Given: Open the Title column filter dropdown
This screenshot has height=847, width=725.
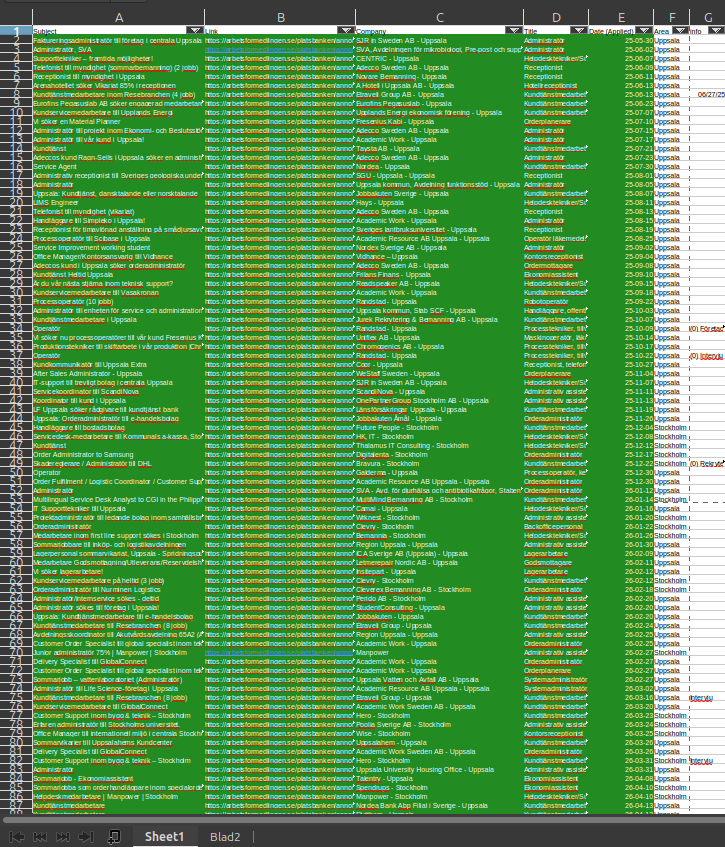Looking at the screenshot, I should [x=579, y=31].
